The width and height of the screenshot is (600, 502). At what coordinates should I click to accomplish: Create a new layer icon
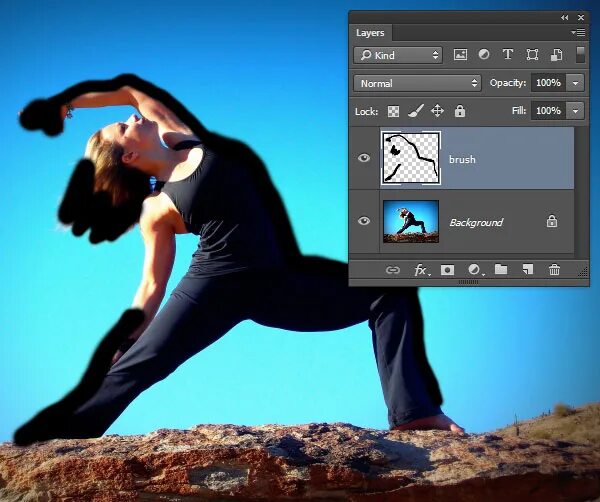tap(528, 270)
